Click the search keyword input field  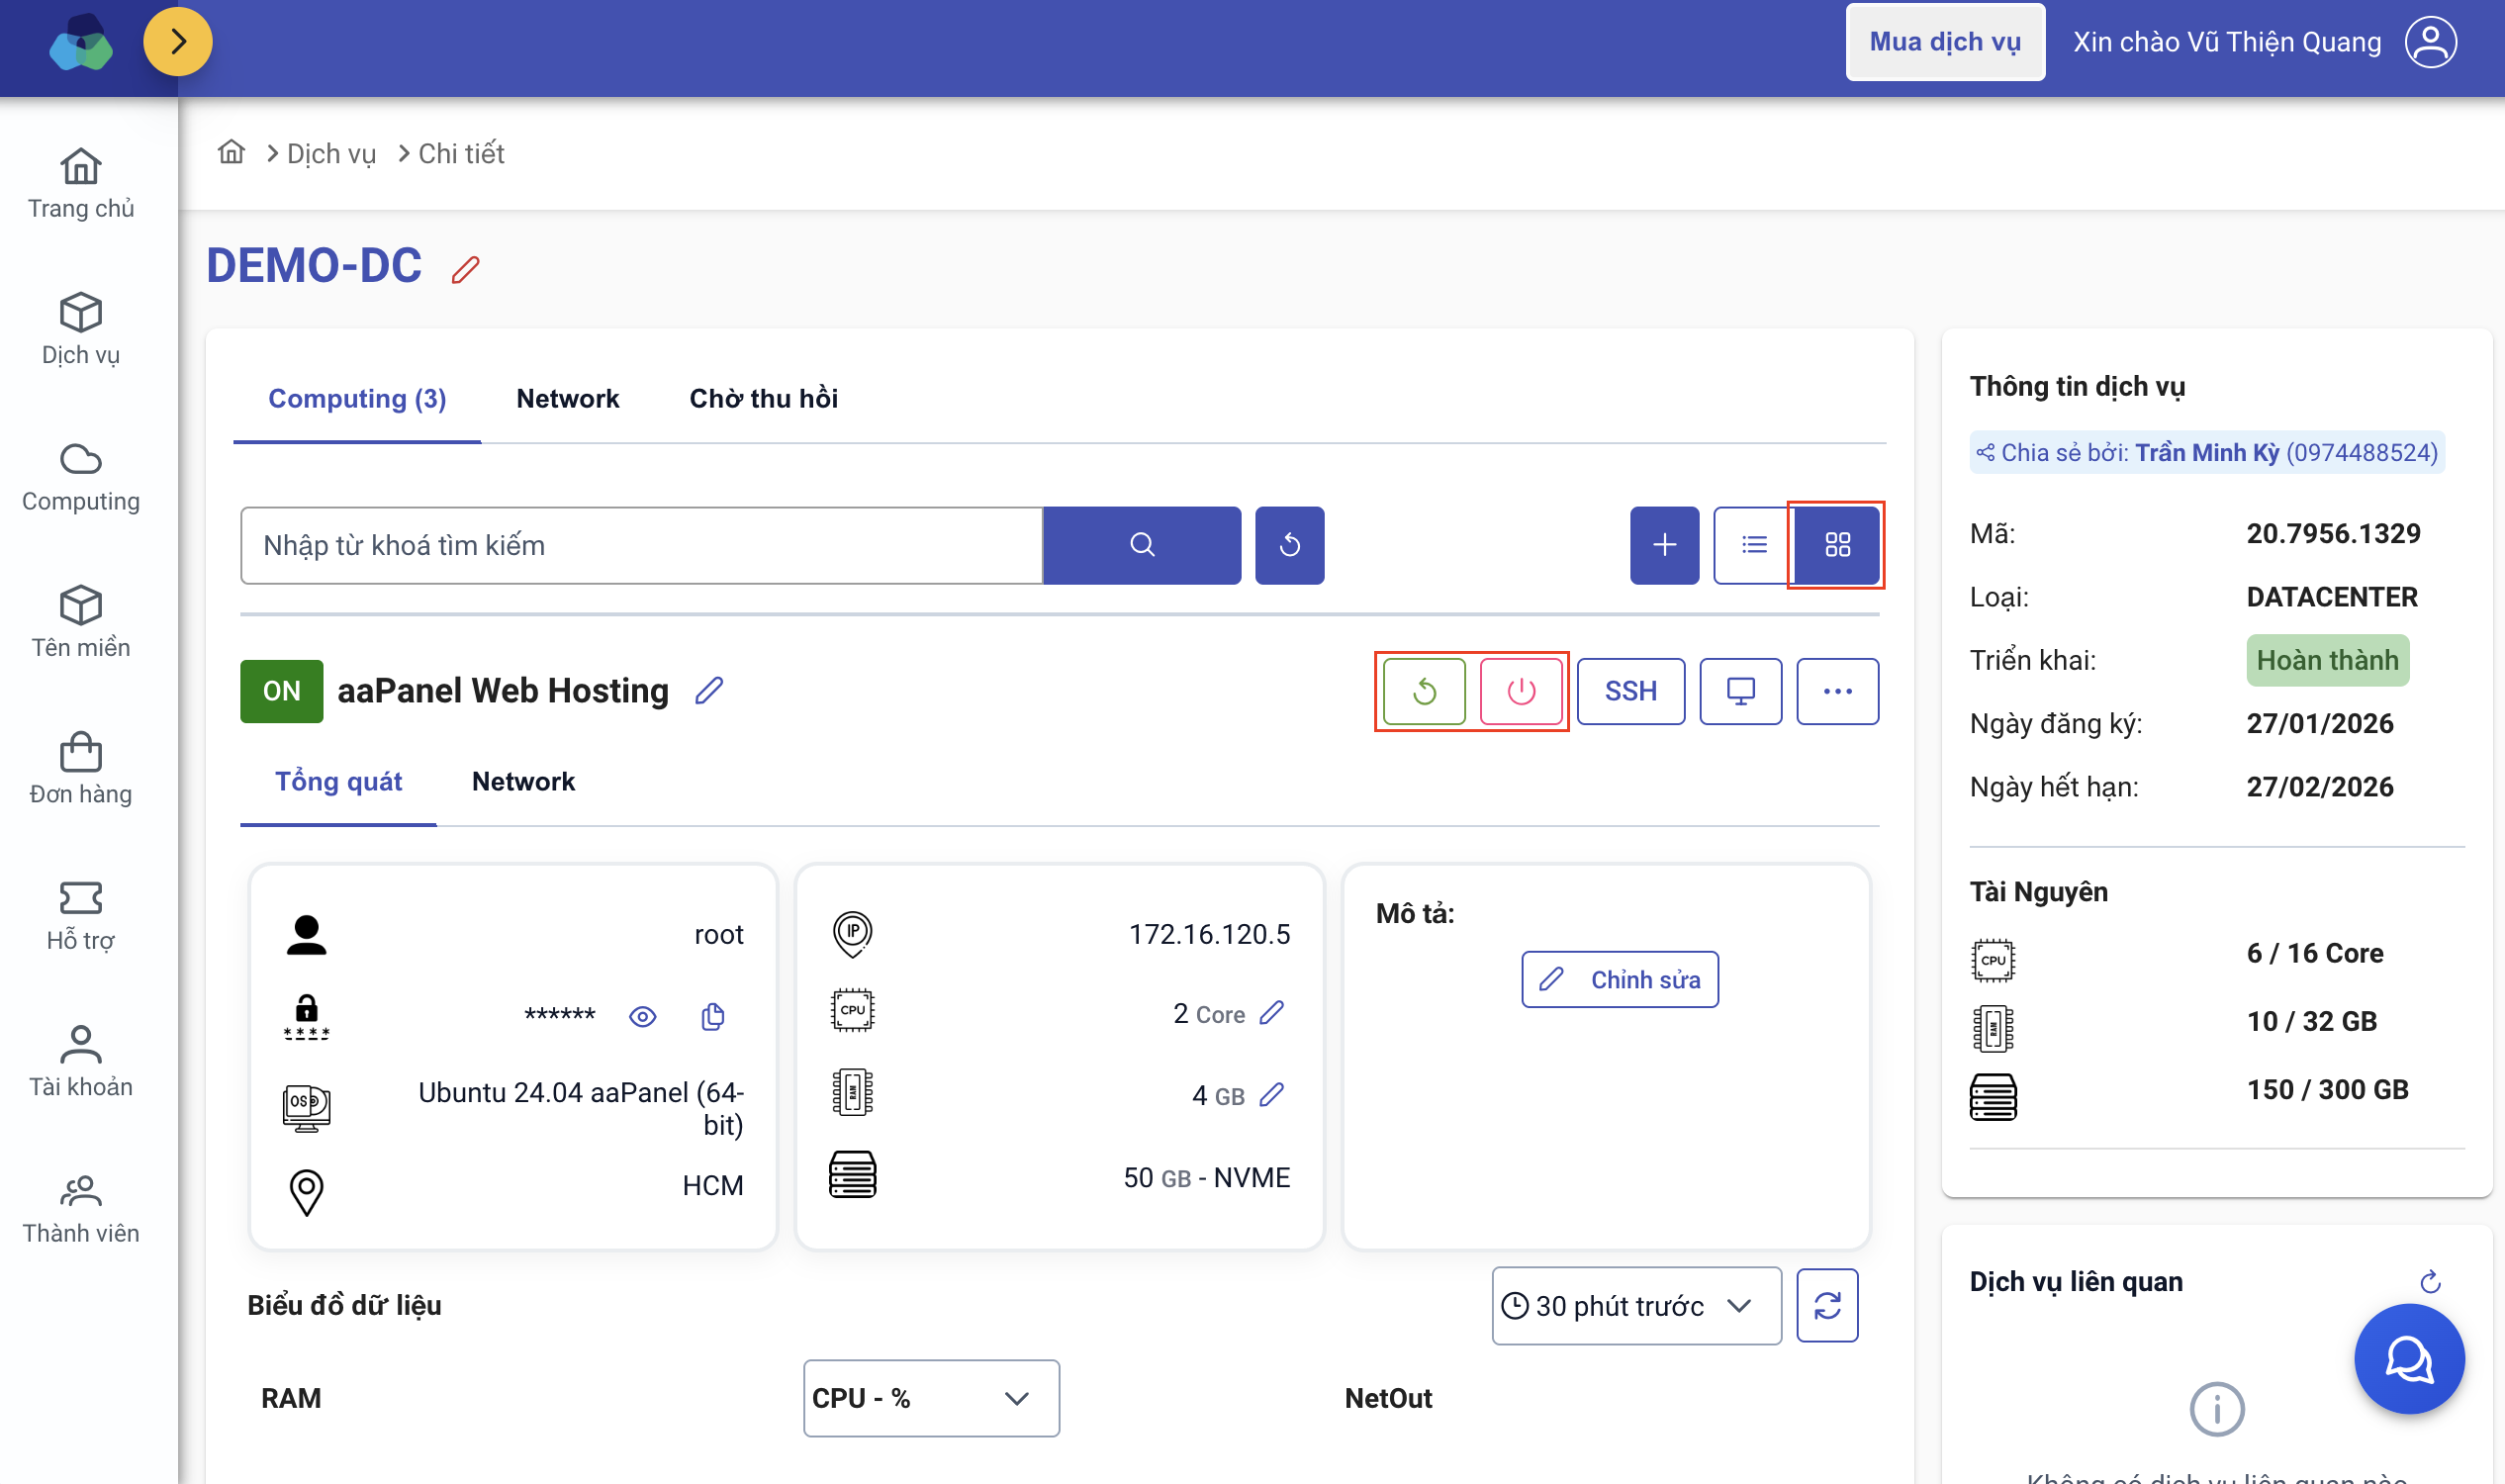click(641, 545)
